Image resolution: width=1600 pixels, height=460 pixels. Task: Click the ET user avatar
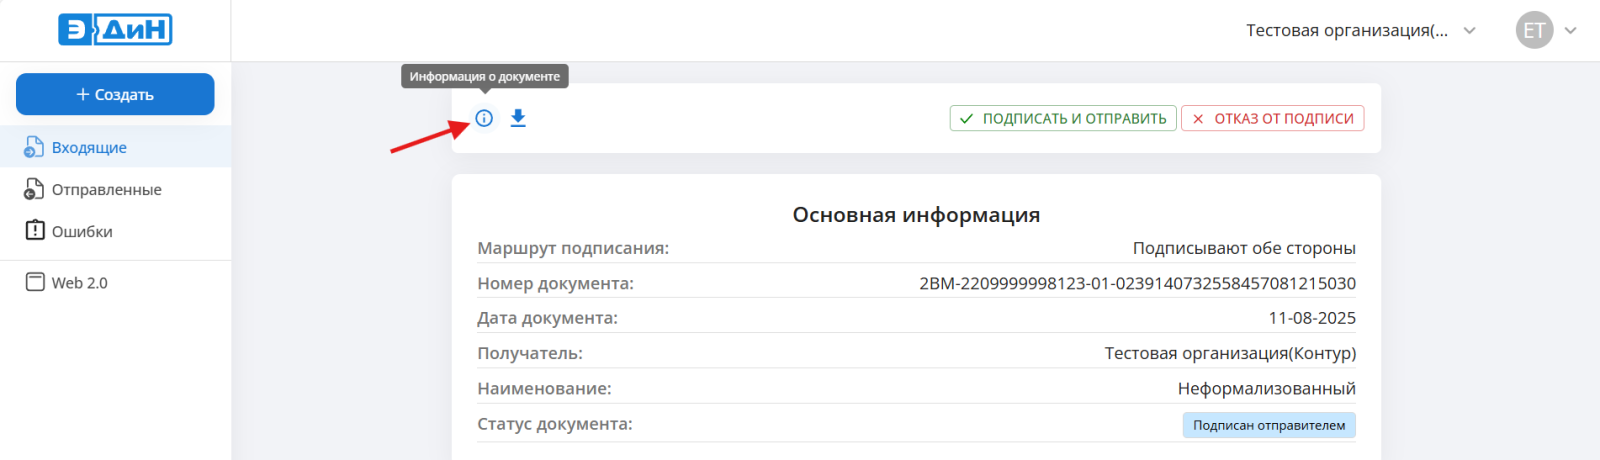[1534, 30]
